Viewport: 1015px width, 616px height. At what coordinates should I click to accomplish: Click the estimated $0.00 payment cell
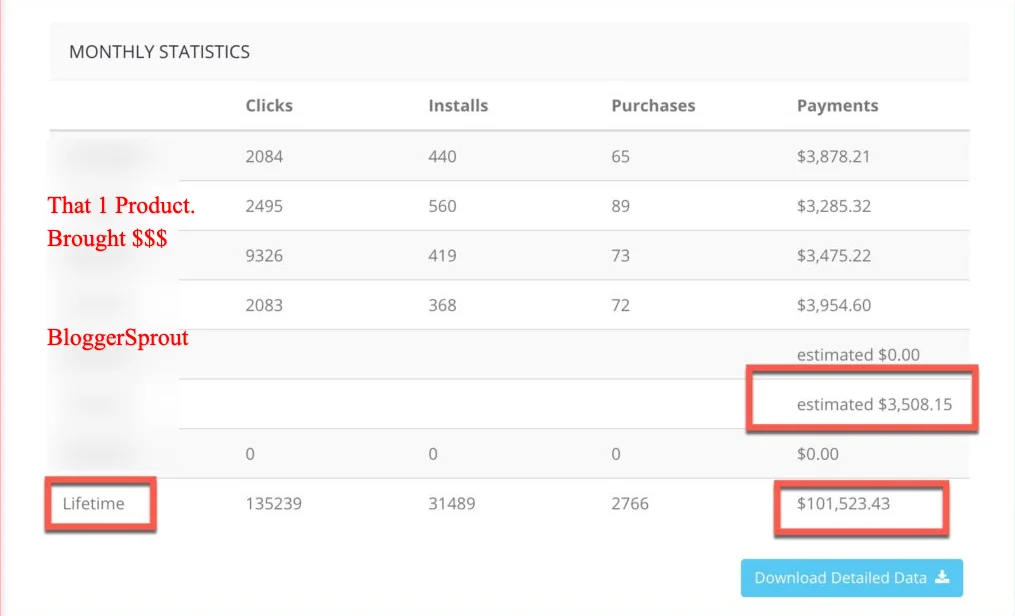[x=858, y=354]
